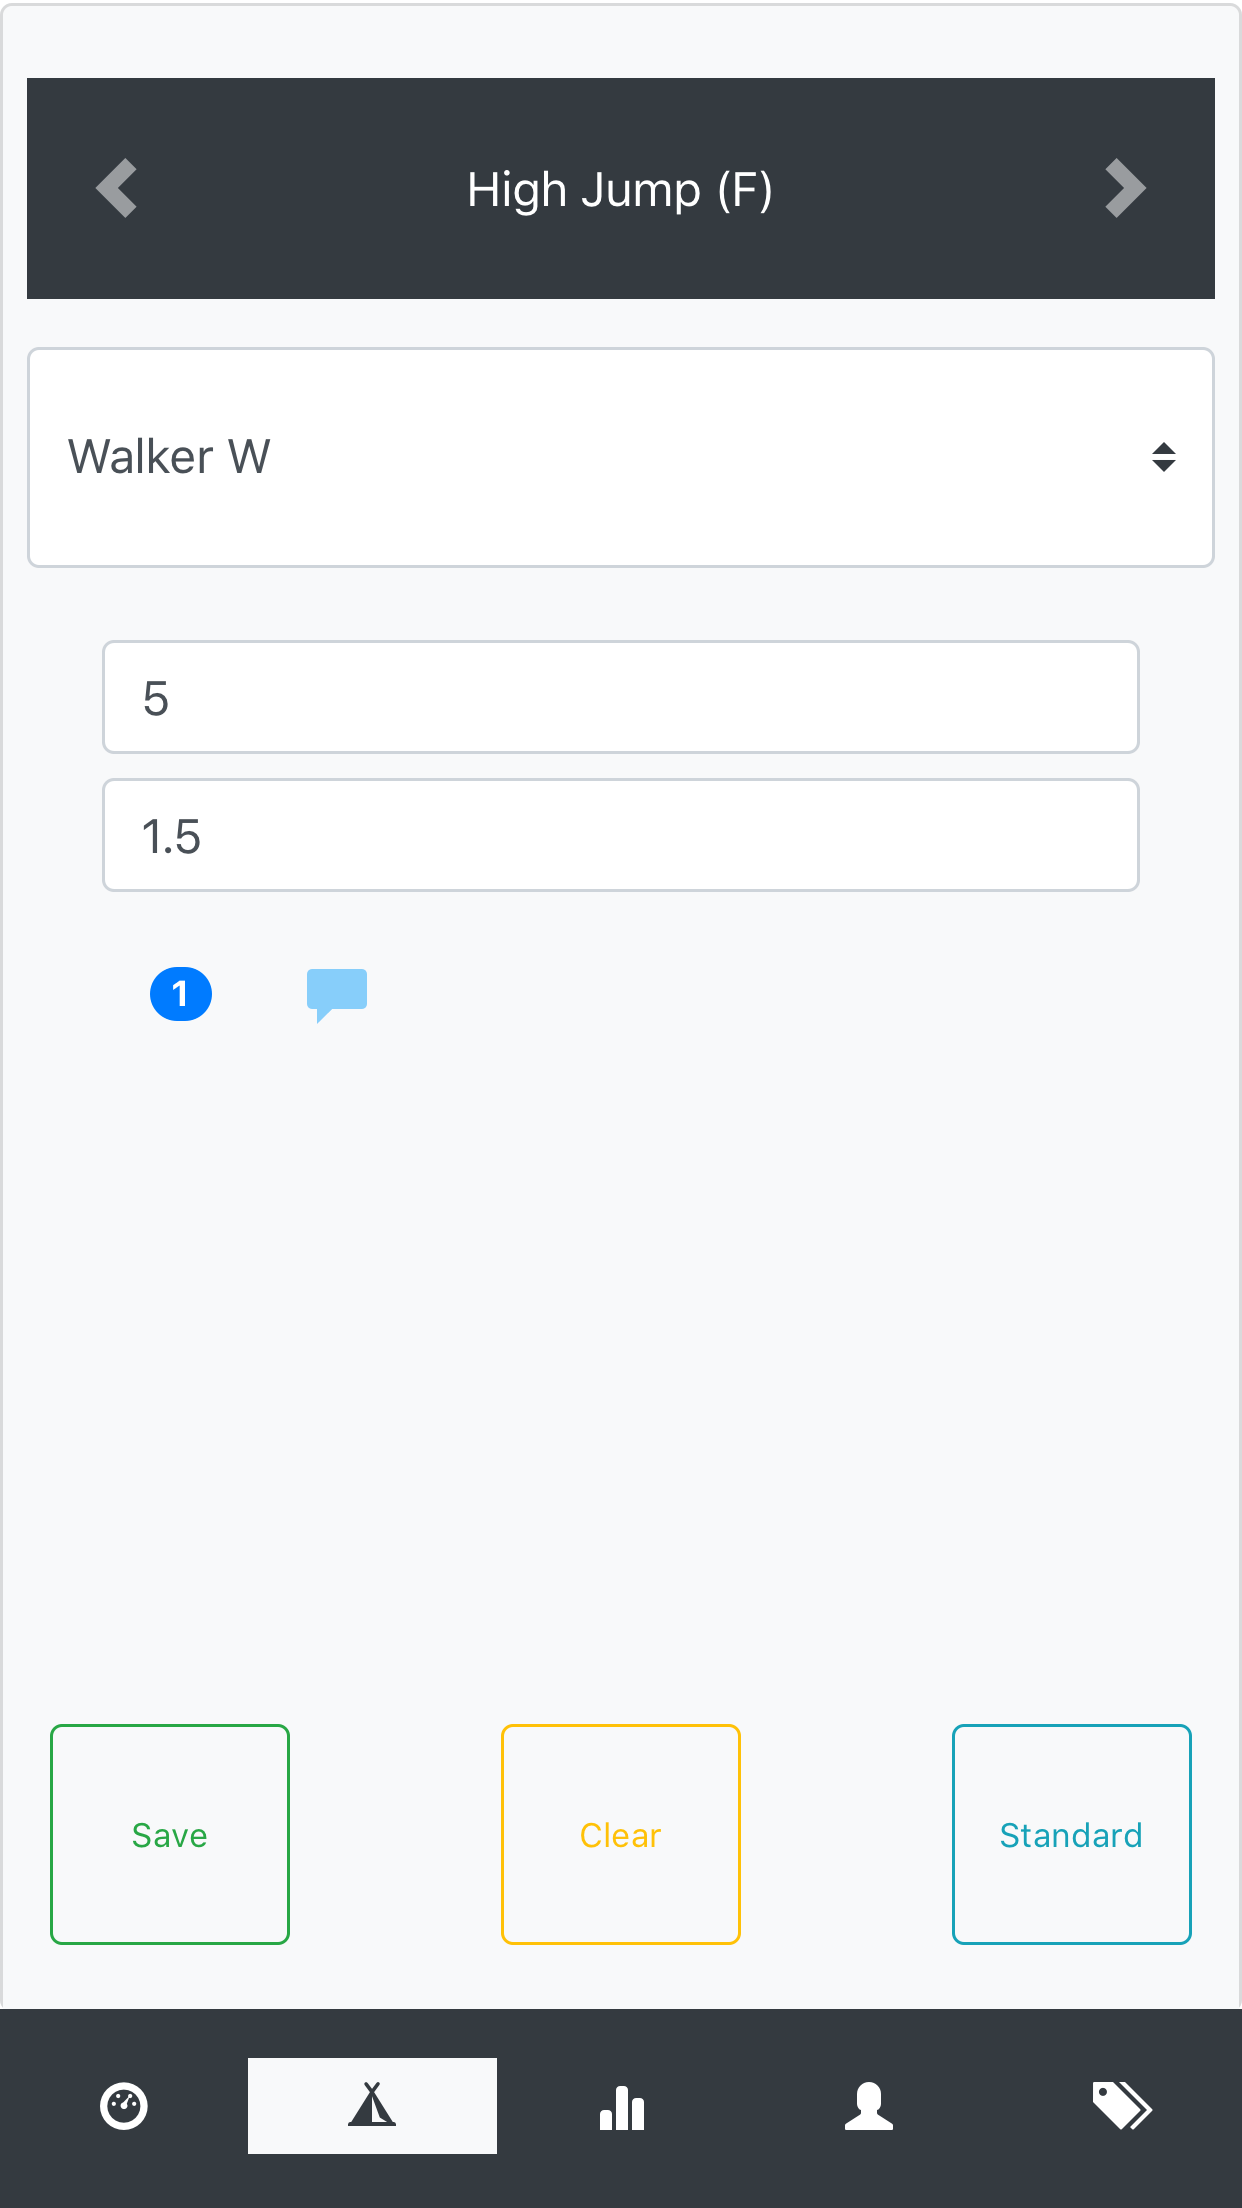Click the blue number 1 badge
Image resolution: width=1242 pixels, height=2208 pixels.
181,994
